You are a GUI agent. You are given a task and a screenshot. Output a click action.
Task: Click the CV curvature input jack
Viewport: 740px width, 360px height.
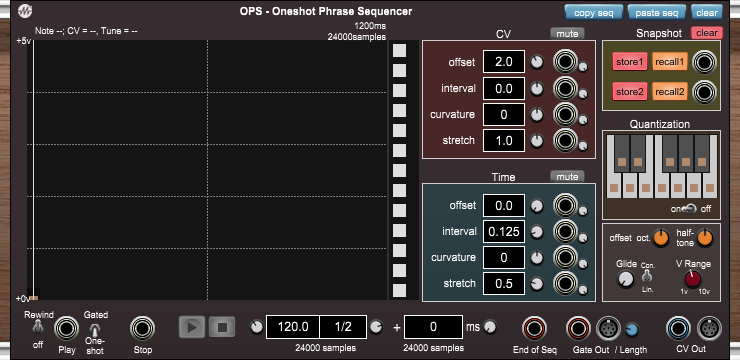[565, 115]
